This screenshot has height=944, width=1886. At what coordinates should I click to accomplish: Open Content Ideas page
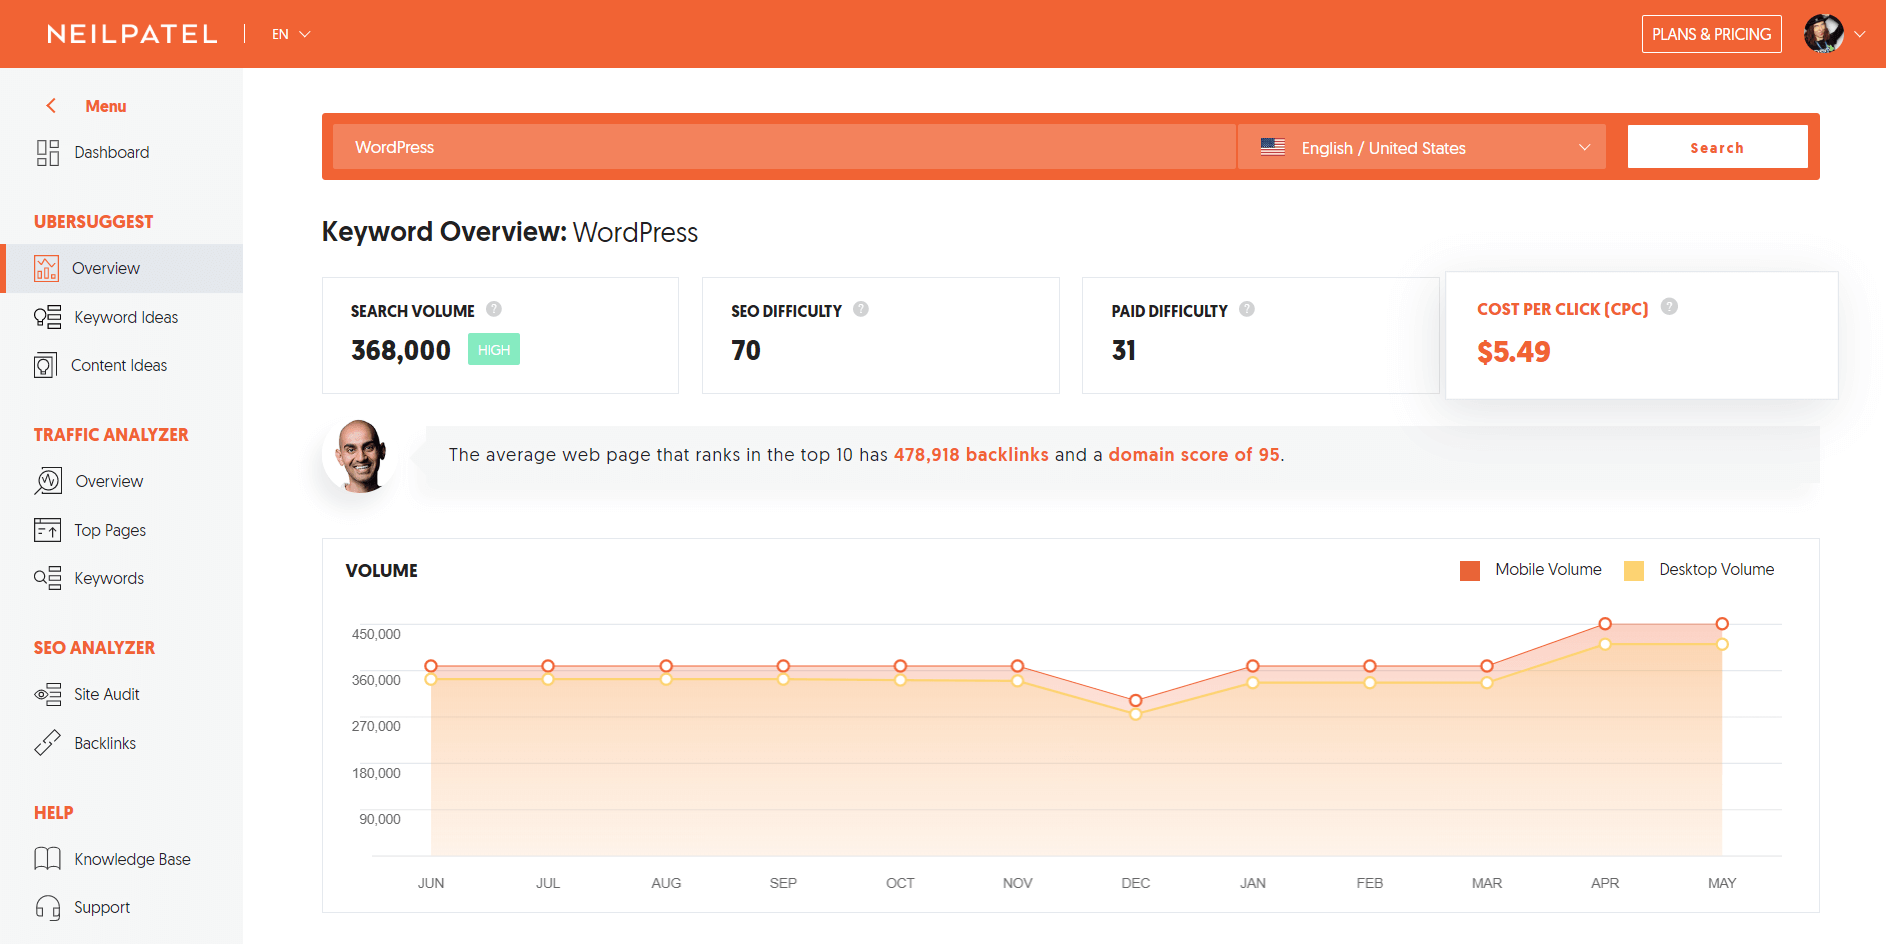coord(119,365)
